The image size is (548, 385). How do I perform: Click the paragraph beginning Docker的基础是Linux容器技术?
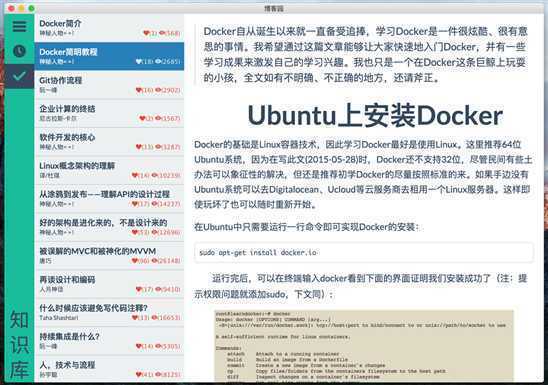[x=363, y=174]
